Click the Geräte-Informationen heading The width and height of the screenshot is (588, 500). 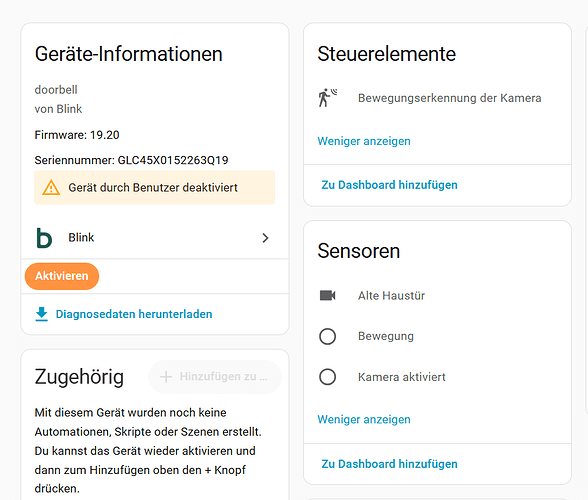click(x=129, y=54)
